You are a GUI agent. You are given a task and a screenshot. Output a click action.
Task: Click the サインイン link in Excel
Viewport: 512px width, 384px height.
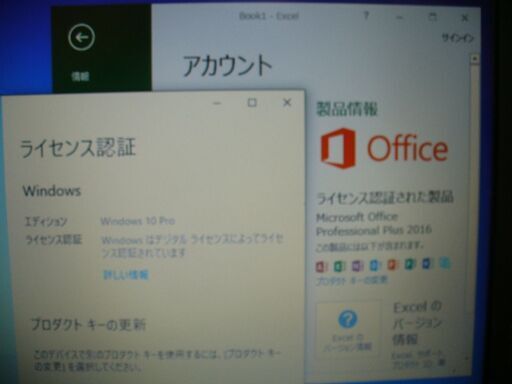click(x=458, y=38)
